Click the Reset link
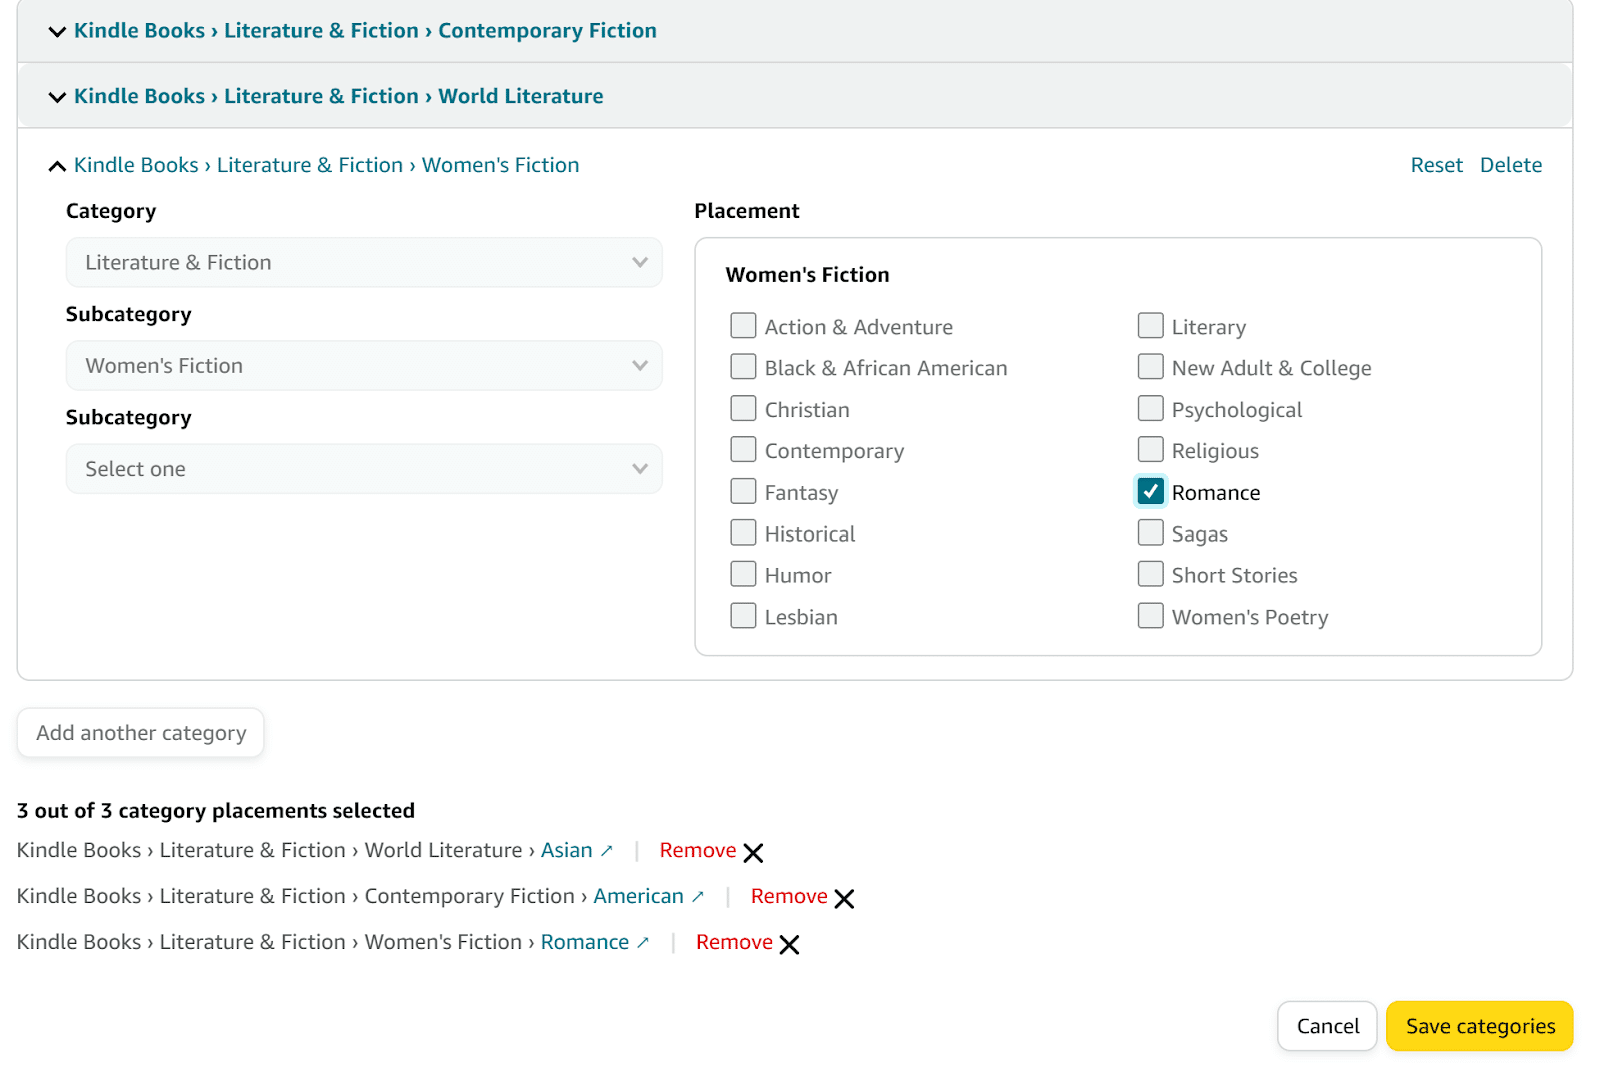The height and width of the screenshot is (1067, 1600). click(1436, 165)
